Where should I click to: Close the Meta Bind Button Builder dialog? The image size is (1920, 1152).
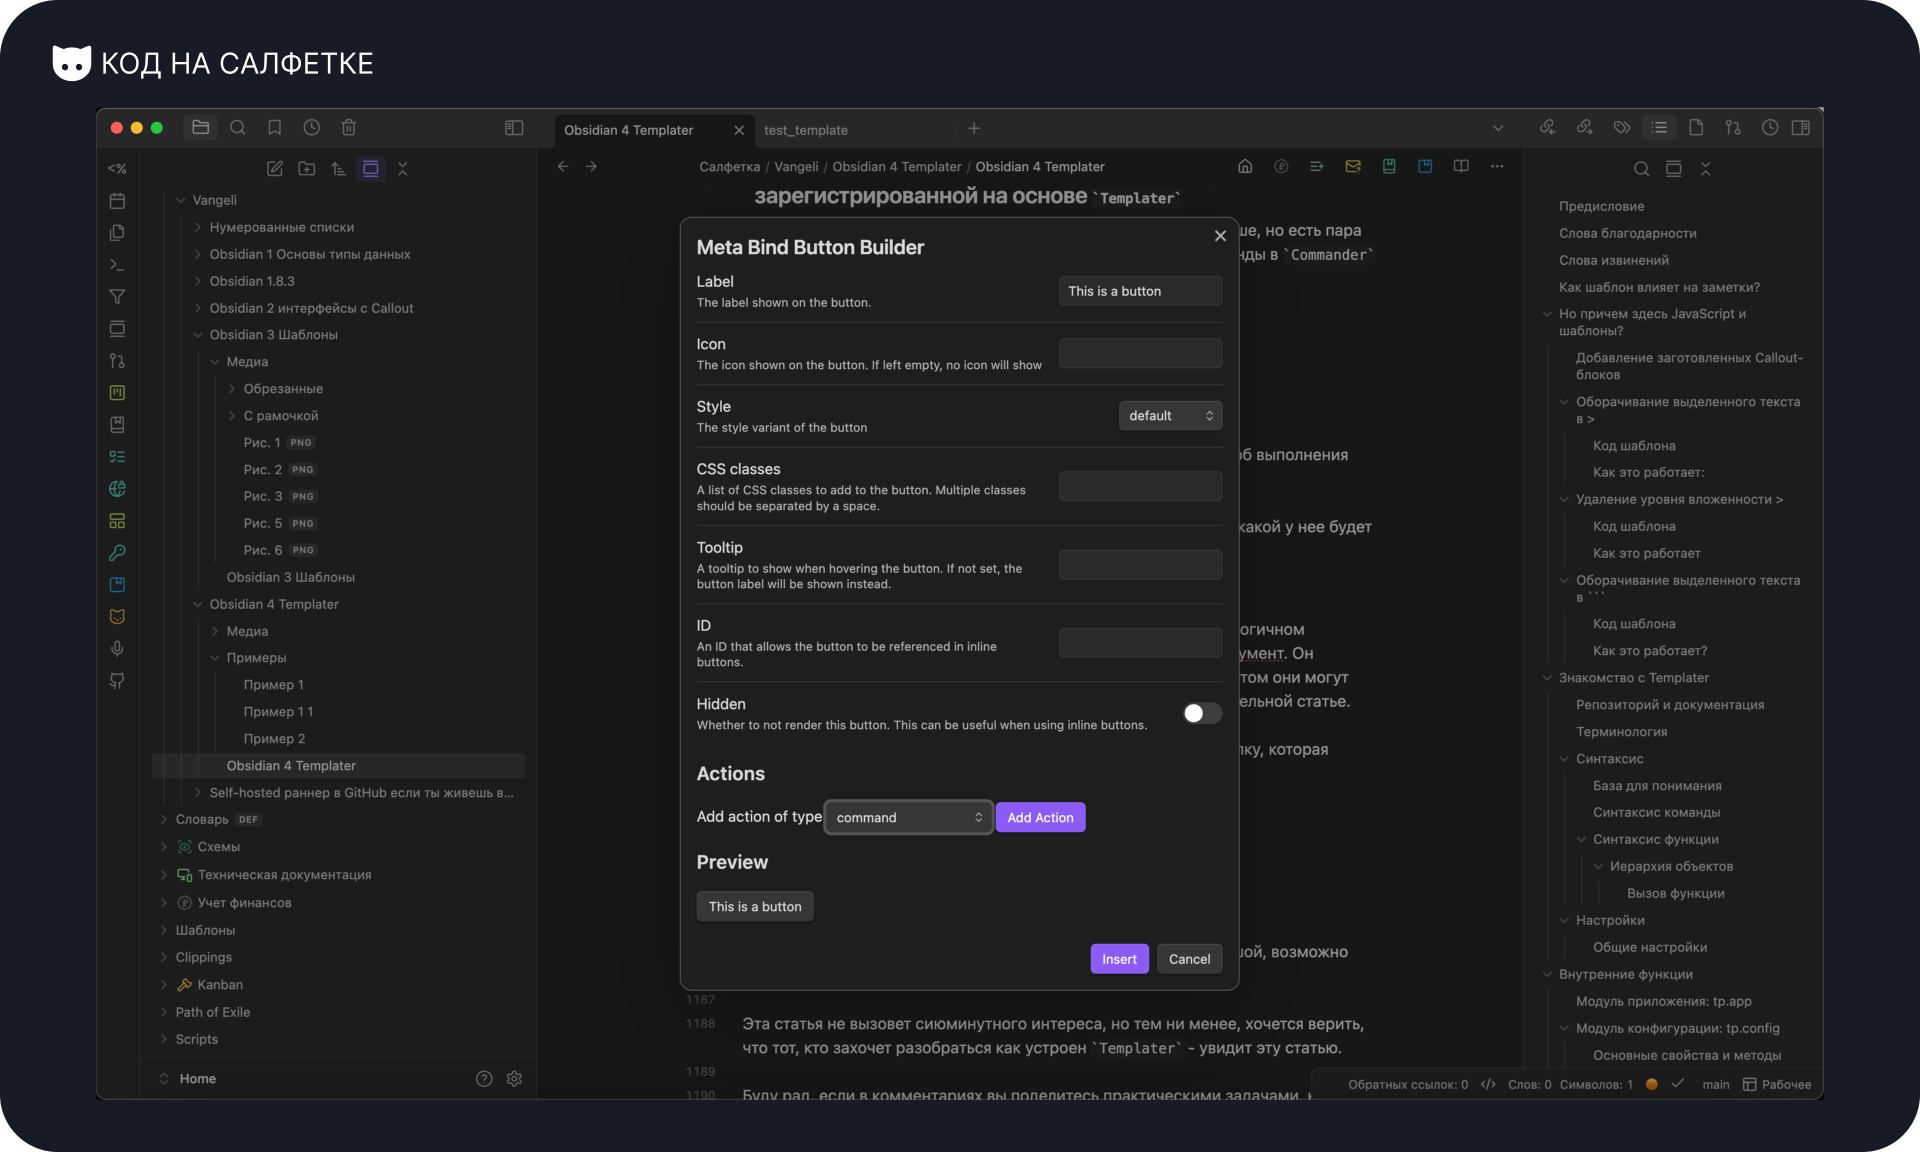click(x=1220, y=236)
